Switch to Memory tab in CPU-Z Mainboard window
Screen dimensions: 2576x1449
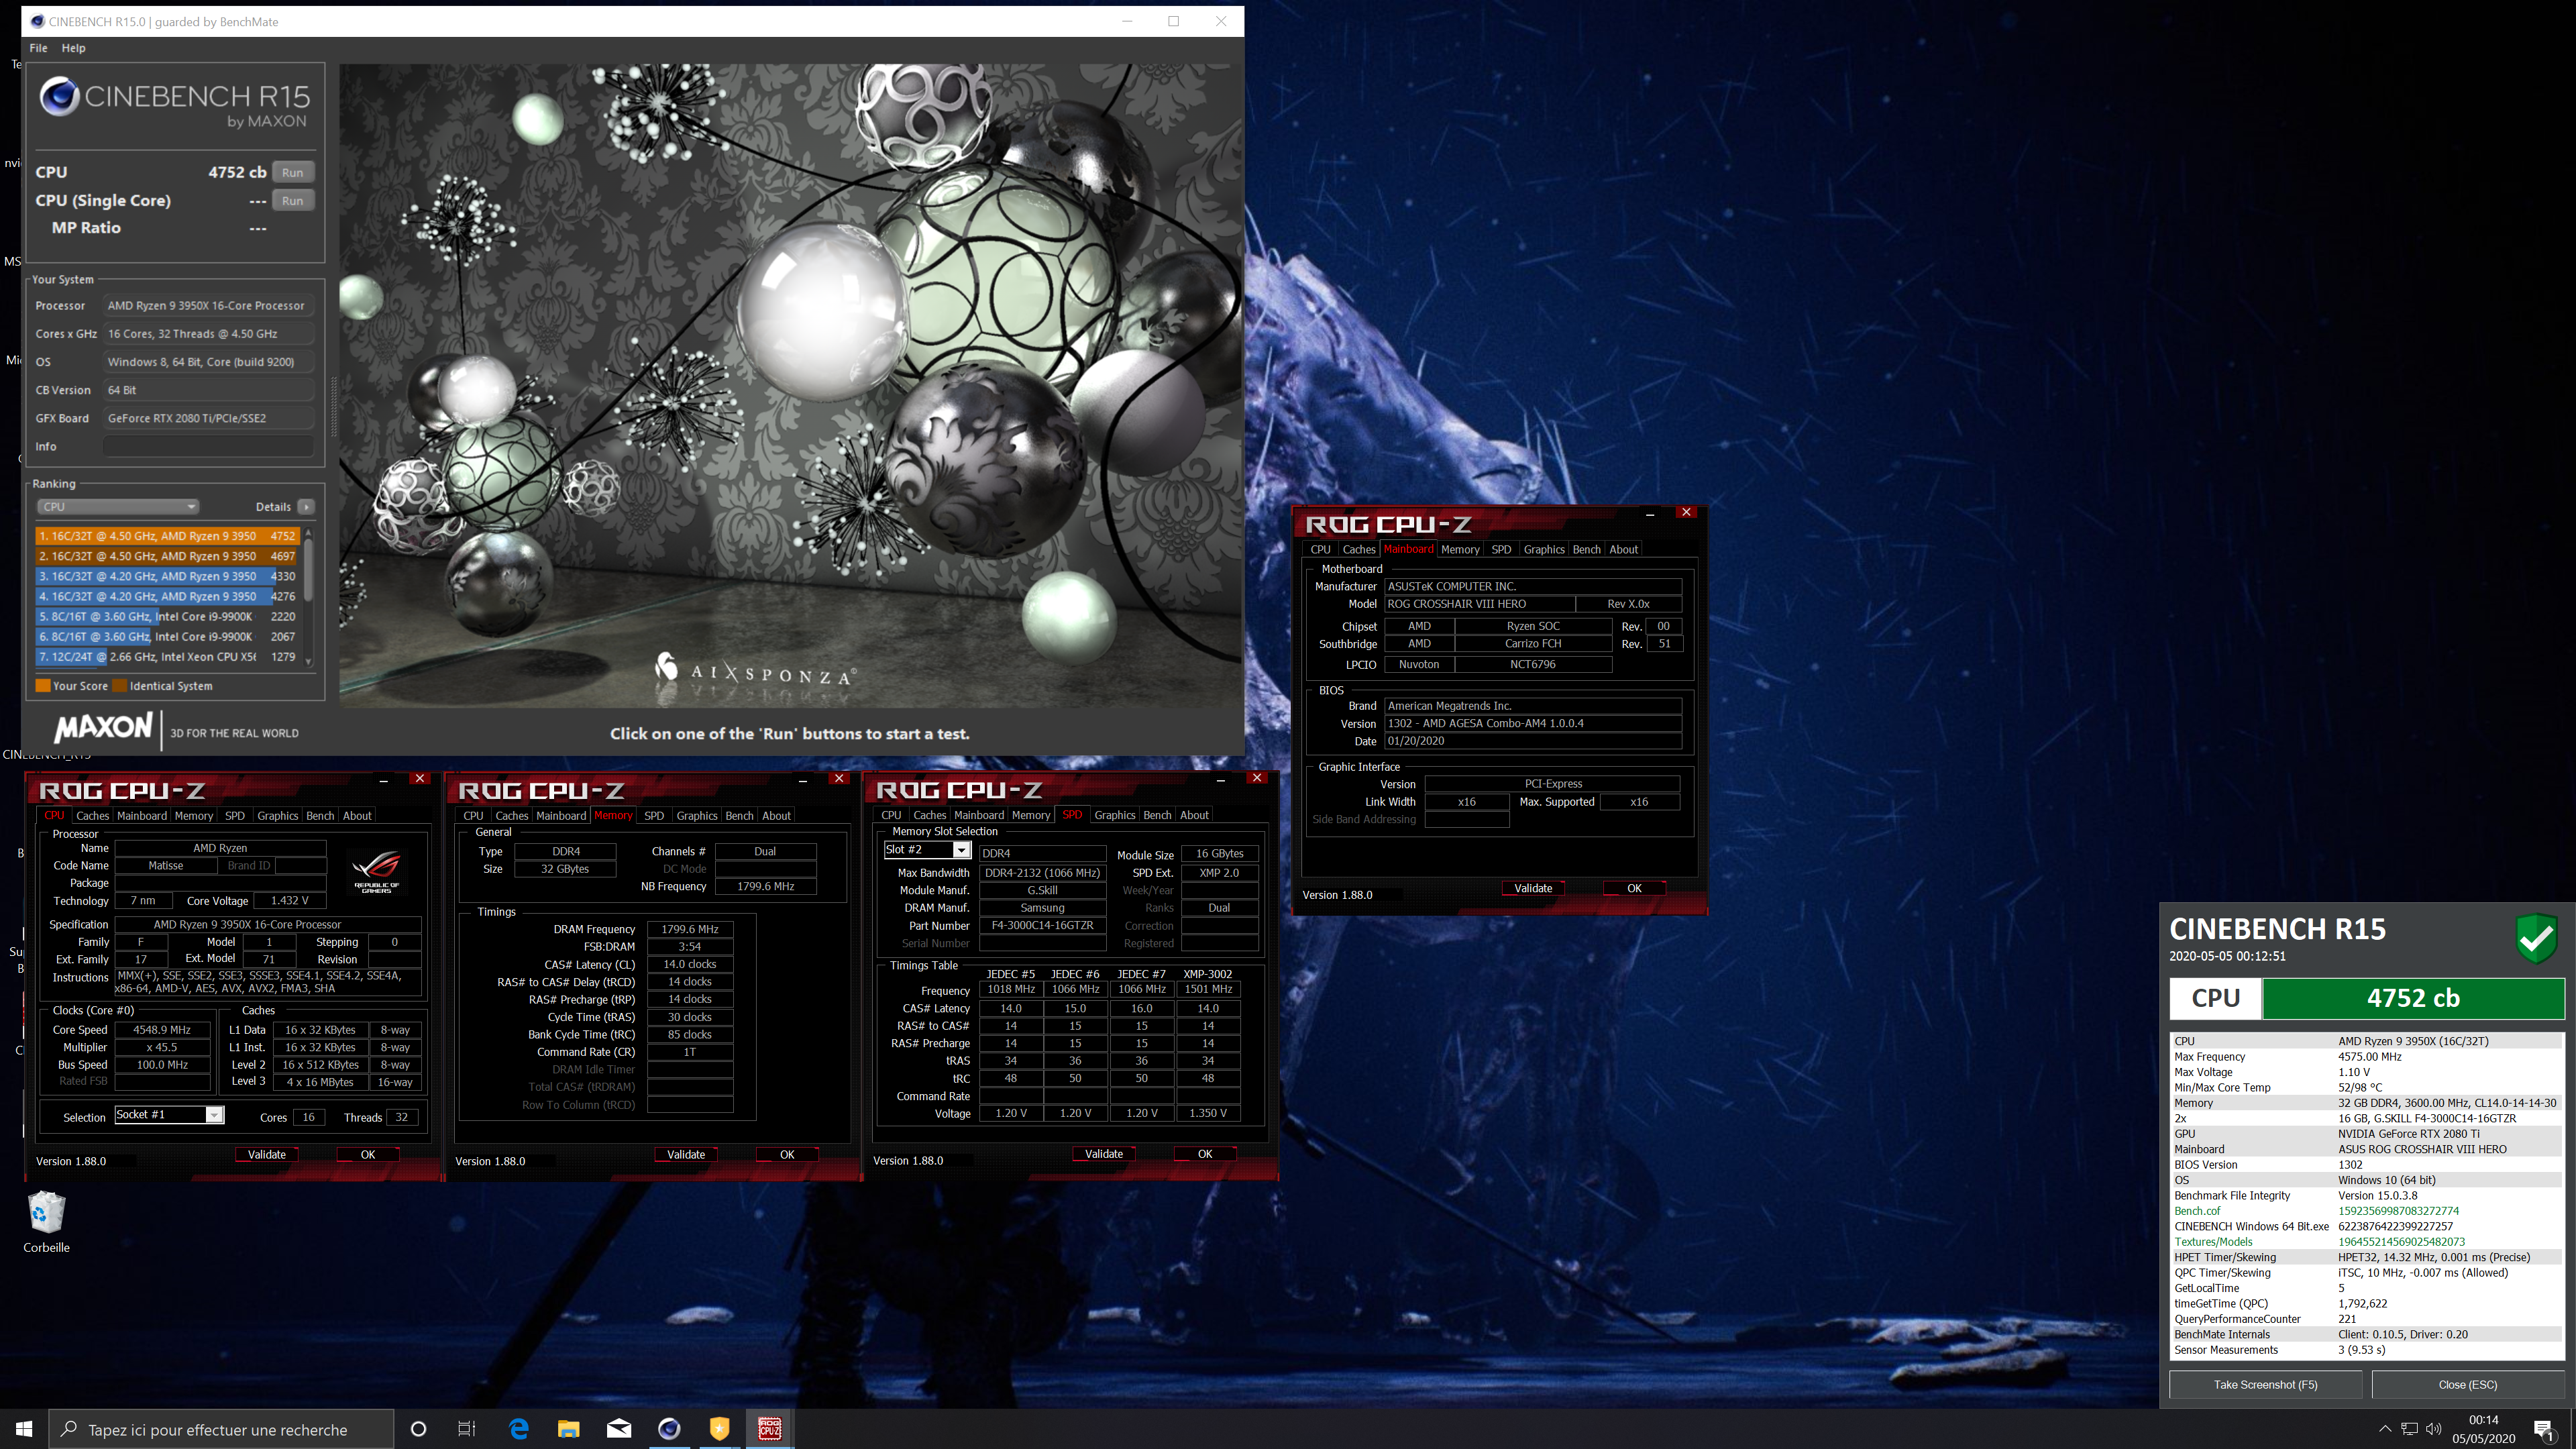click(1460, 550)
